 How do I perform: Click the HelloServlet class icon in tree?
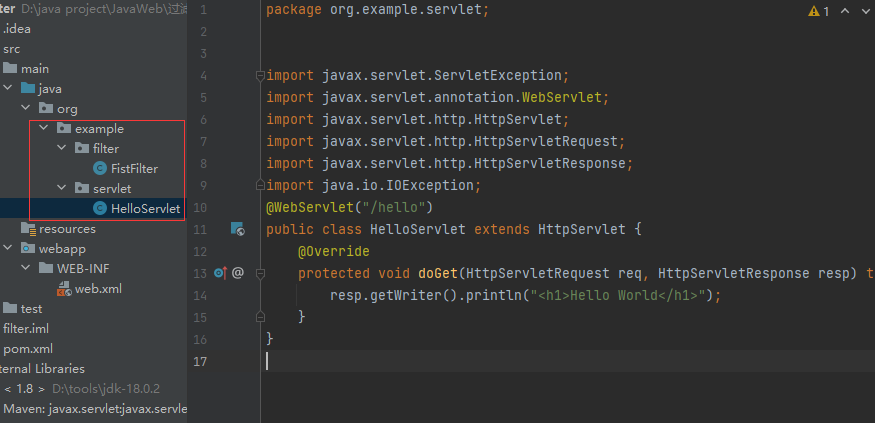99,208
